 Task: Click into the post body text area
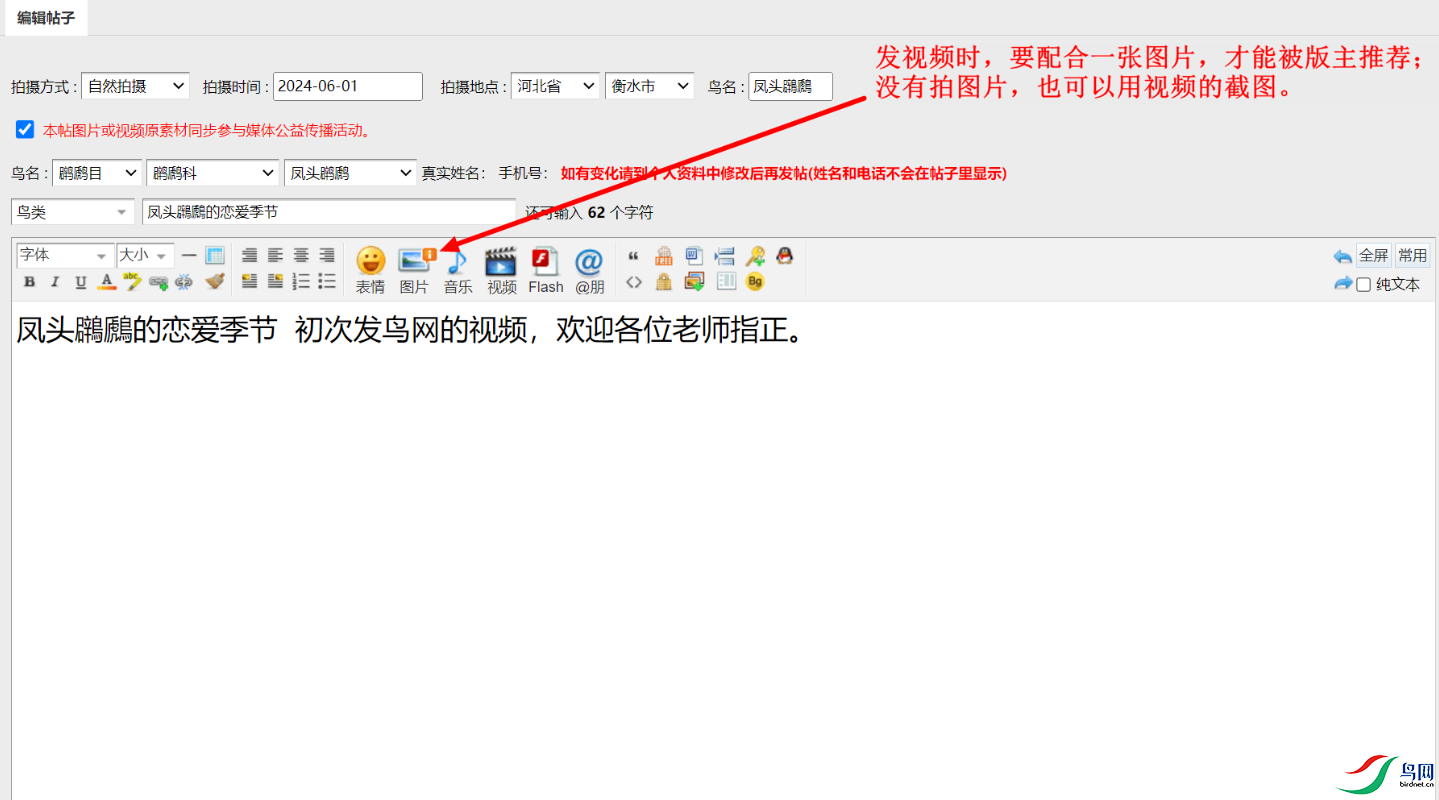pyautogui.click(x=723, y=550)
